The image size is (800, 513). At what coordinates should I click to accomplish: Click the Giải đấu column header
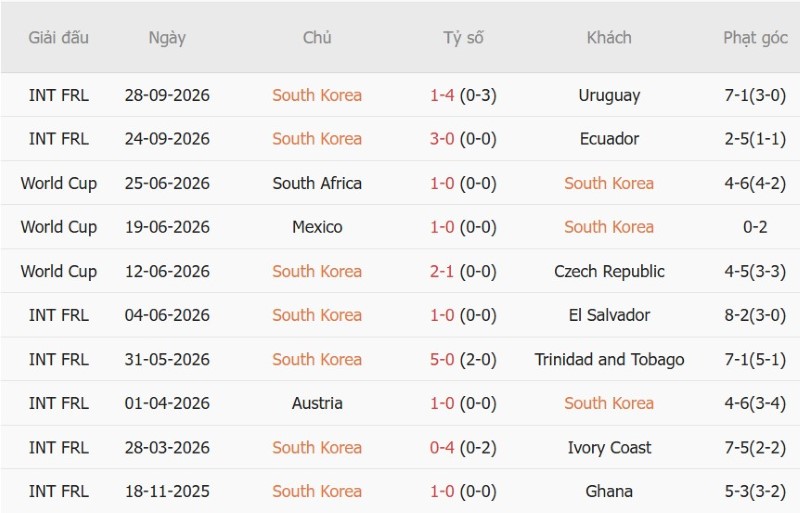[x=58, y=38]
